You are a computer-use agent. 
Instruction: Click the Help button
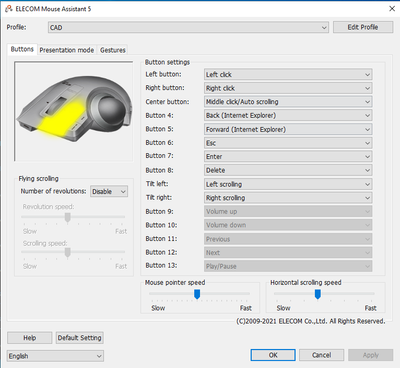point(30,338)
